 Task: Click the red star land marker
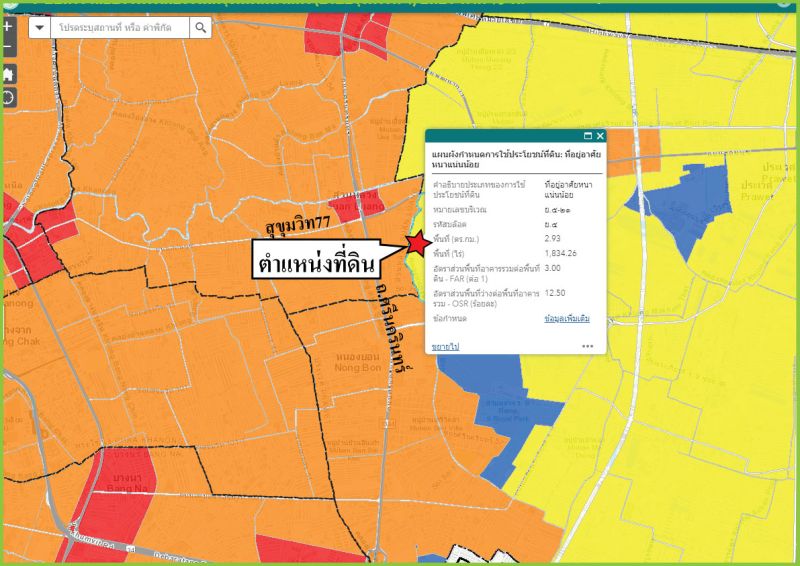[418, 244]
